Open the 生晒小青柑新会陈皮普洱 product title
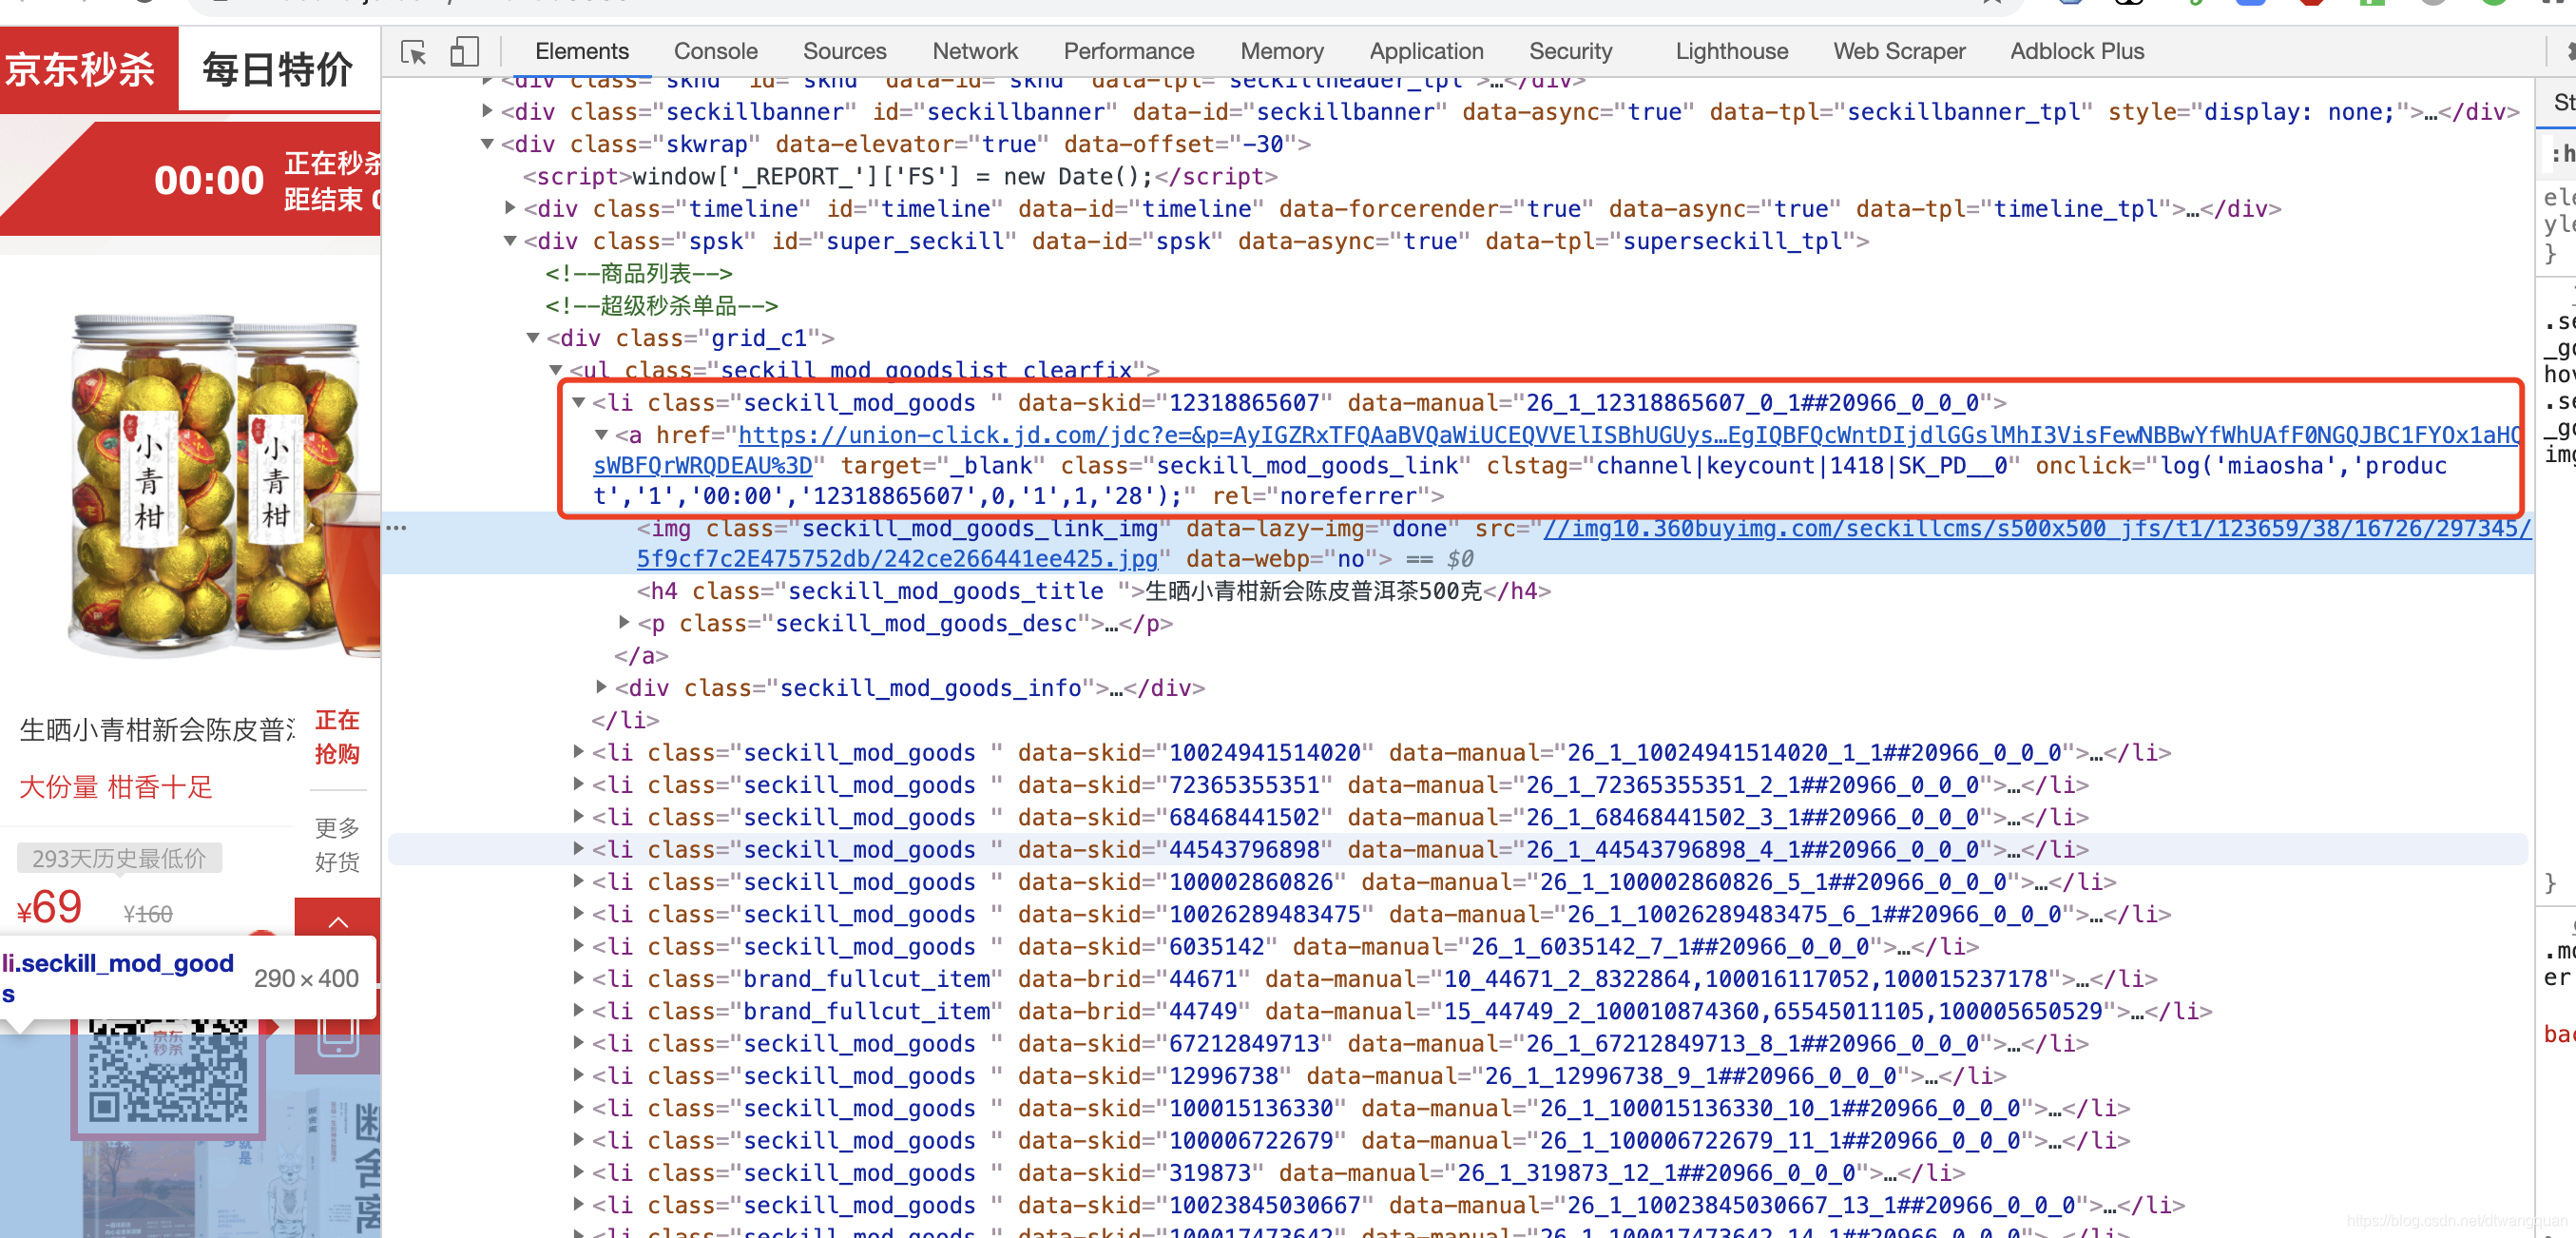 [x=158, y=729]
